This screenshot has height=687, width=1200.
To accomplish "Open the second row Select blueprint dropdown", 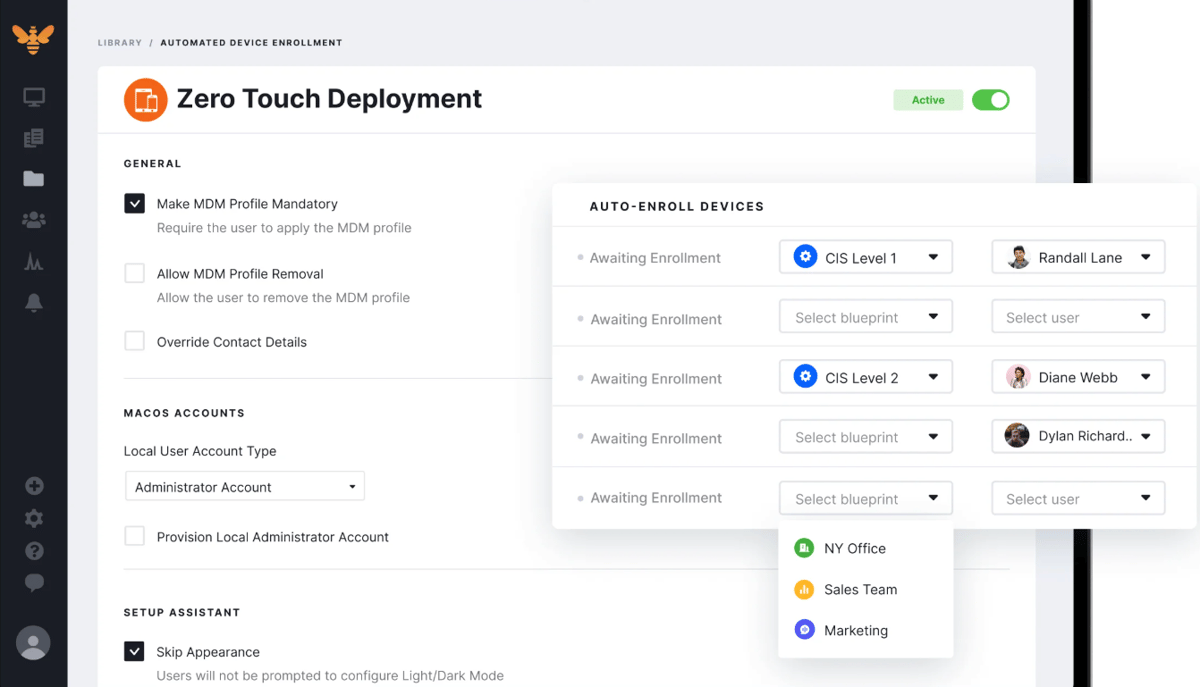I will click(866, 317).
